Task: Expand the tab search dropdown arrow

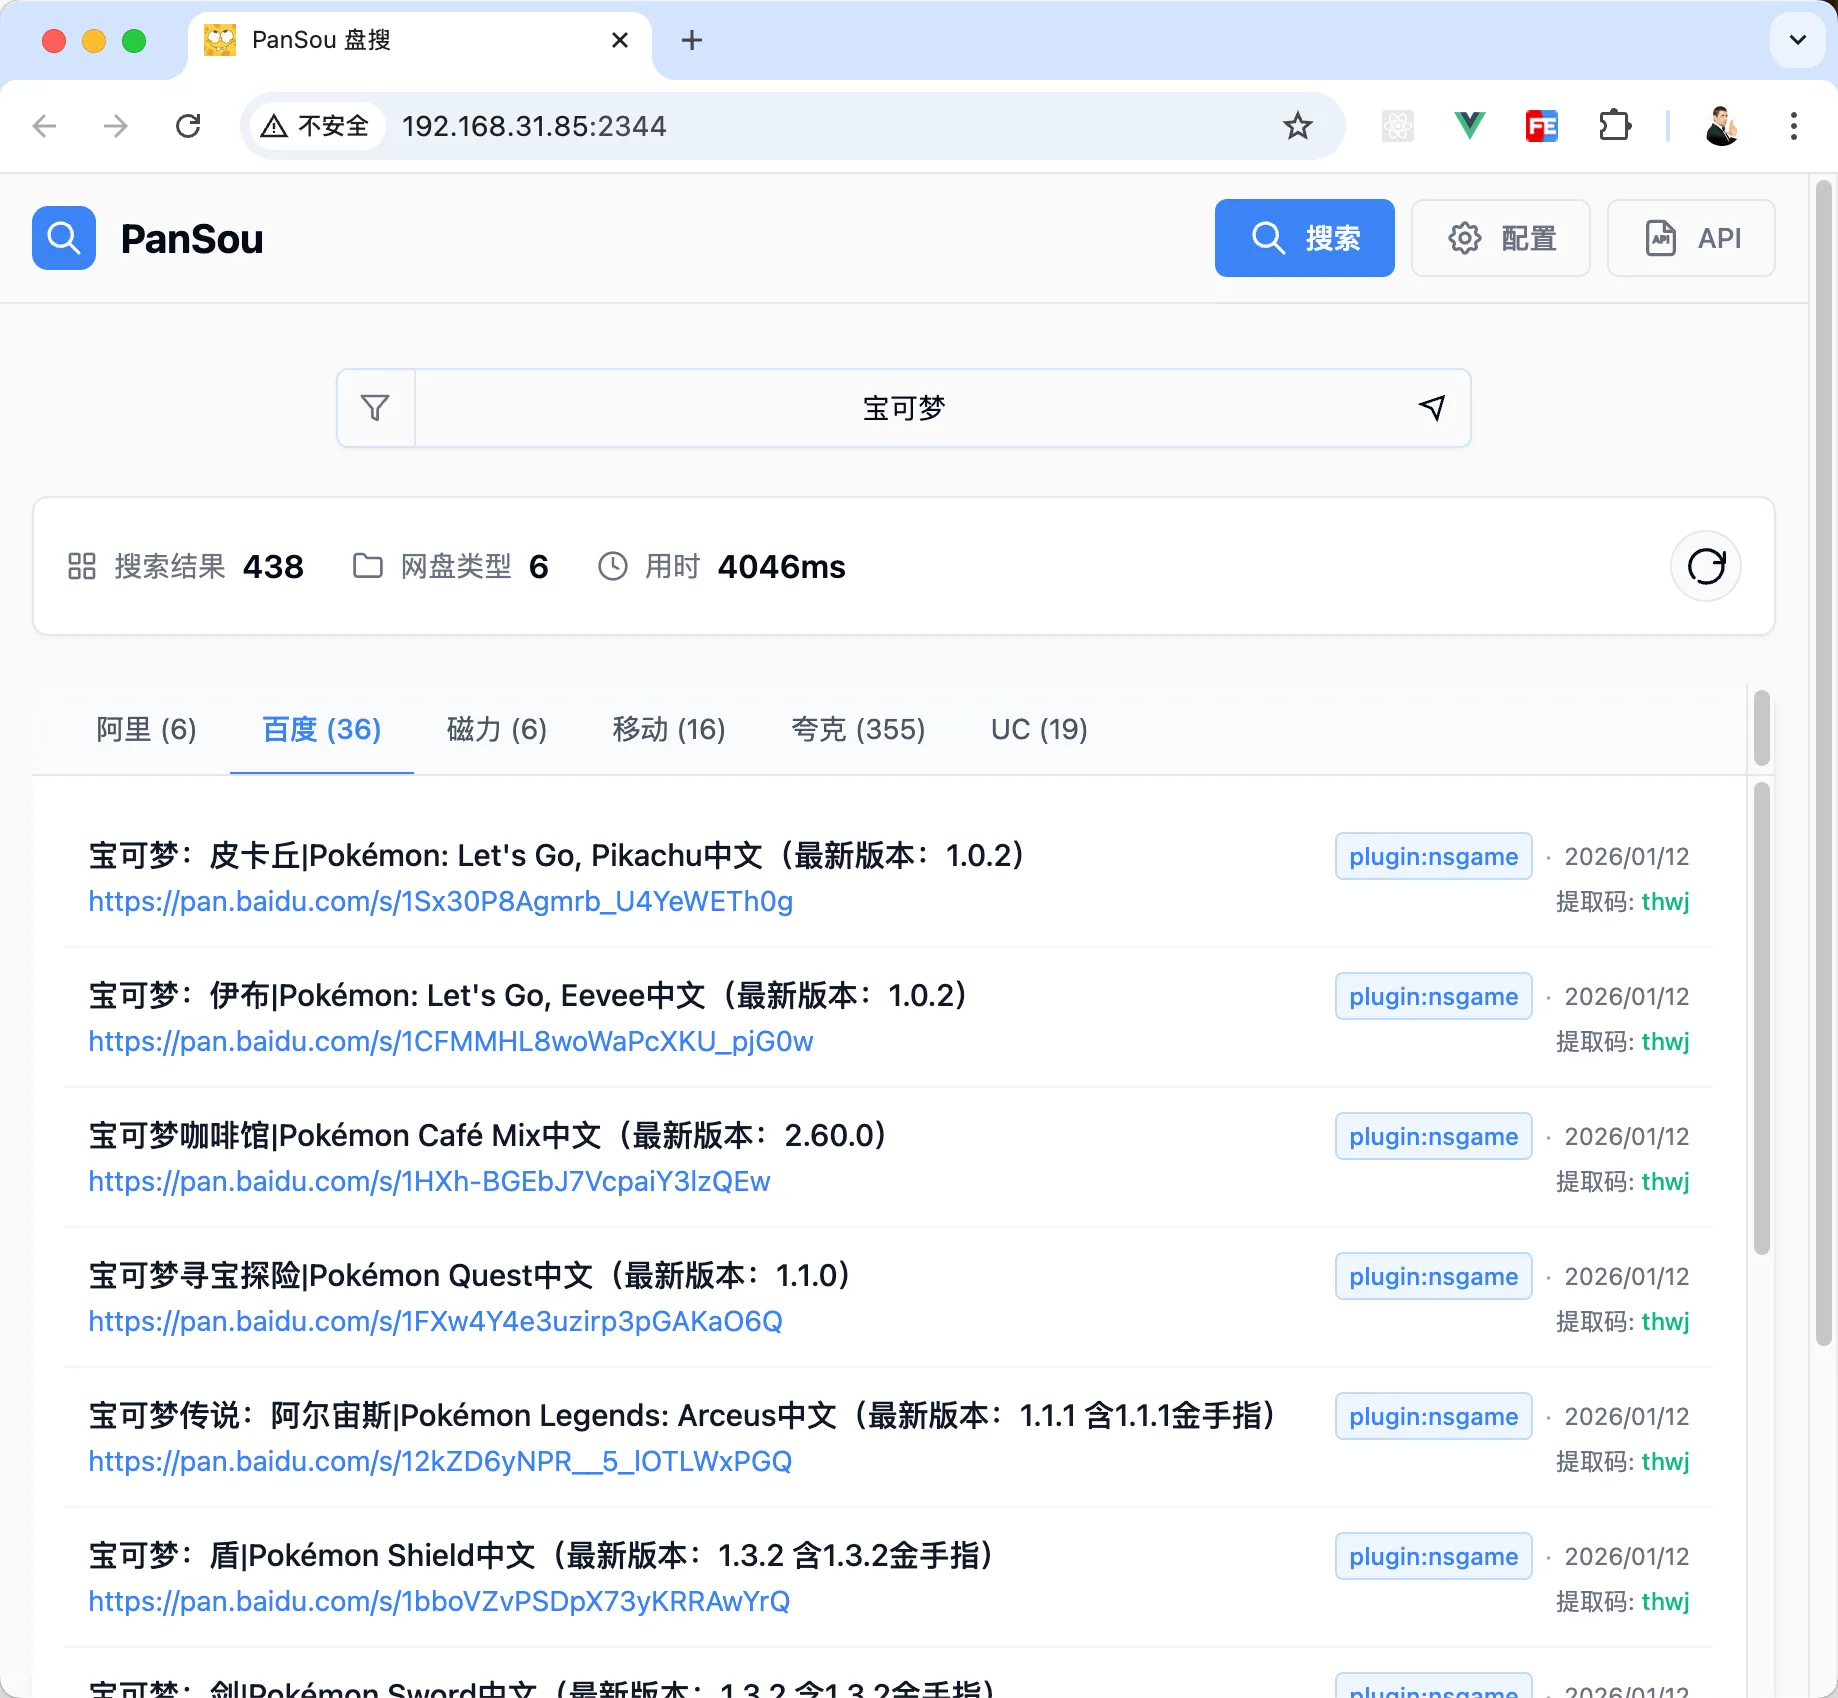Action: pos(1798,40)
